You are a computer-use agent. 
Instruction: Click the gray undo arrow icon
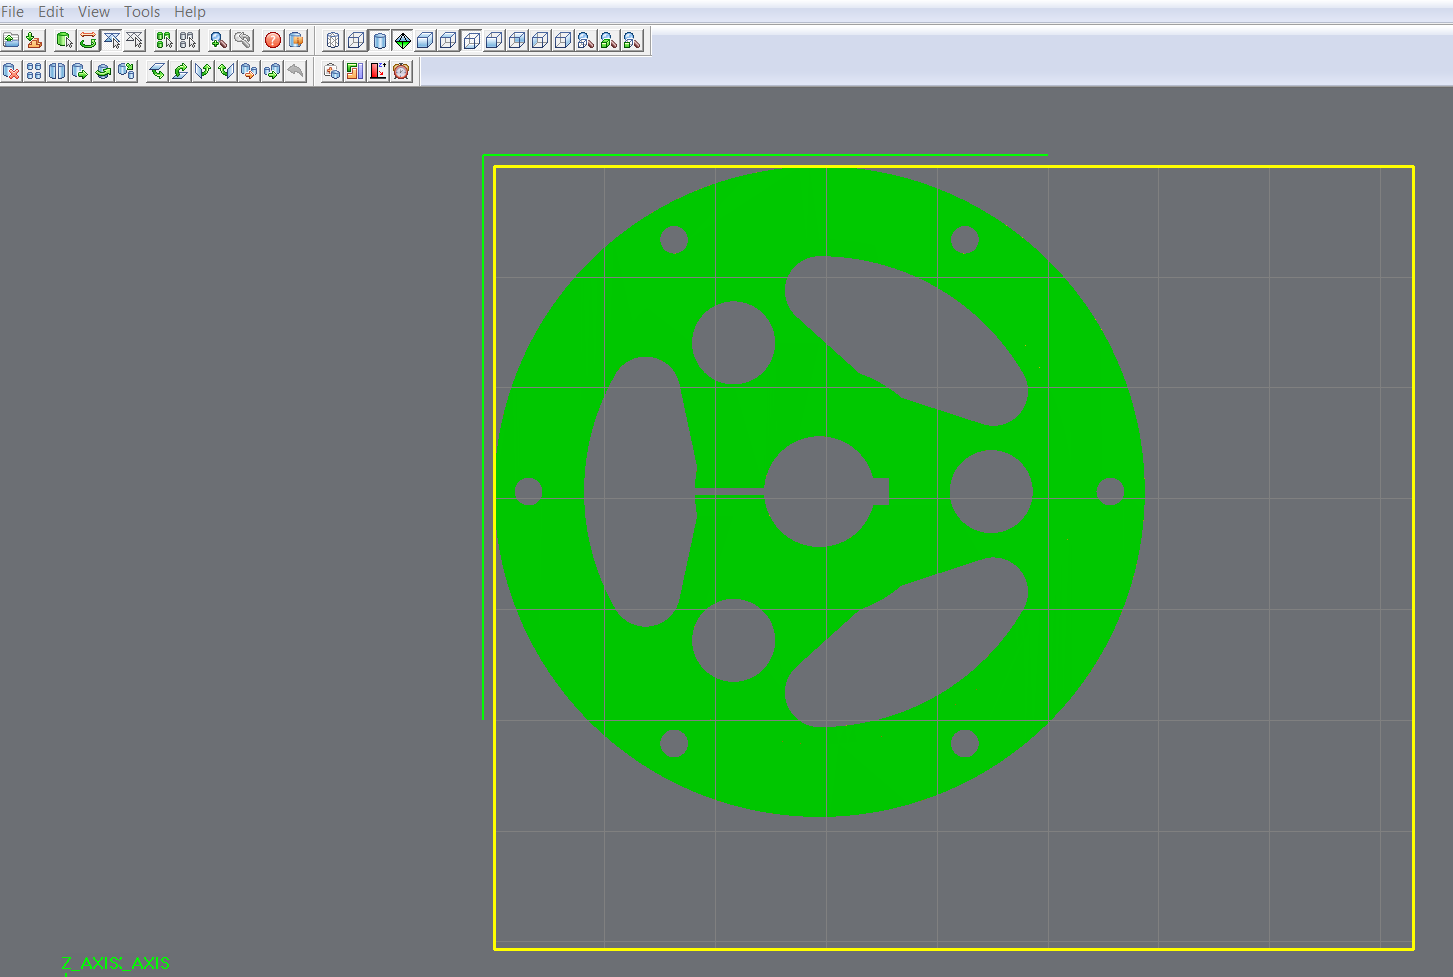pyautogui.click(x=295, y=71)
